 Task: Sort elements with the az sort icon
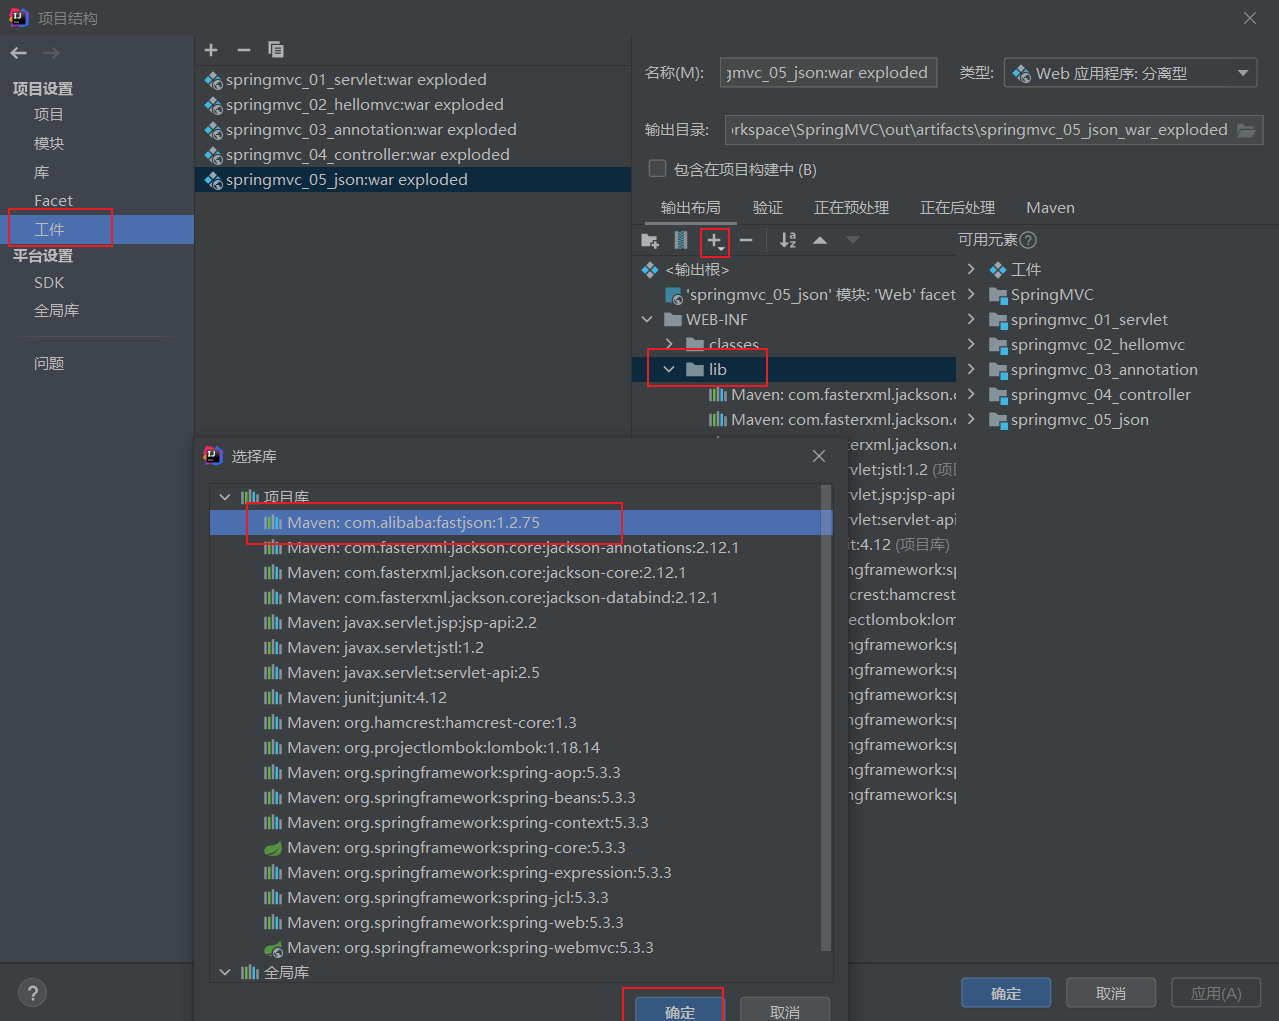pos(787,240)
